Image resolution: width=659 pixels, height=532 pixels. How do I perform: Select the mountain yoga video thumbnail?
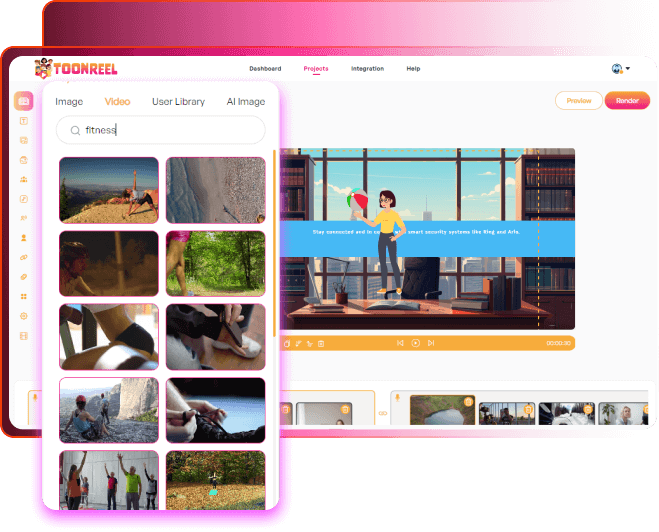(x=109, y=190)
